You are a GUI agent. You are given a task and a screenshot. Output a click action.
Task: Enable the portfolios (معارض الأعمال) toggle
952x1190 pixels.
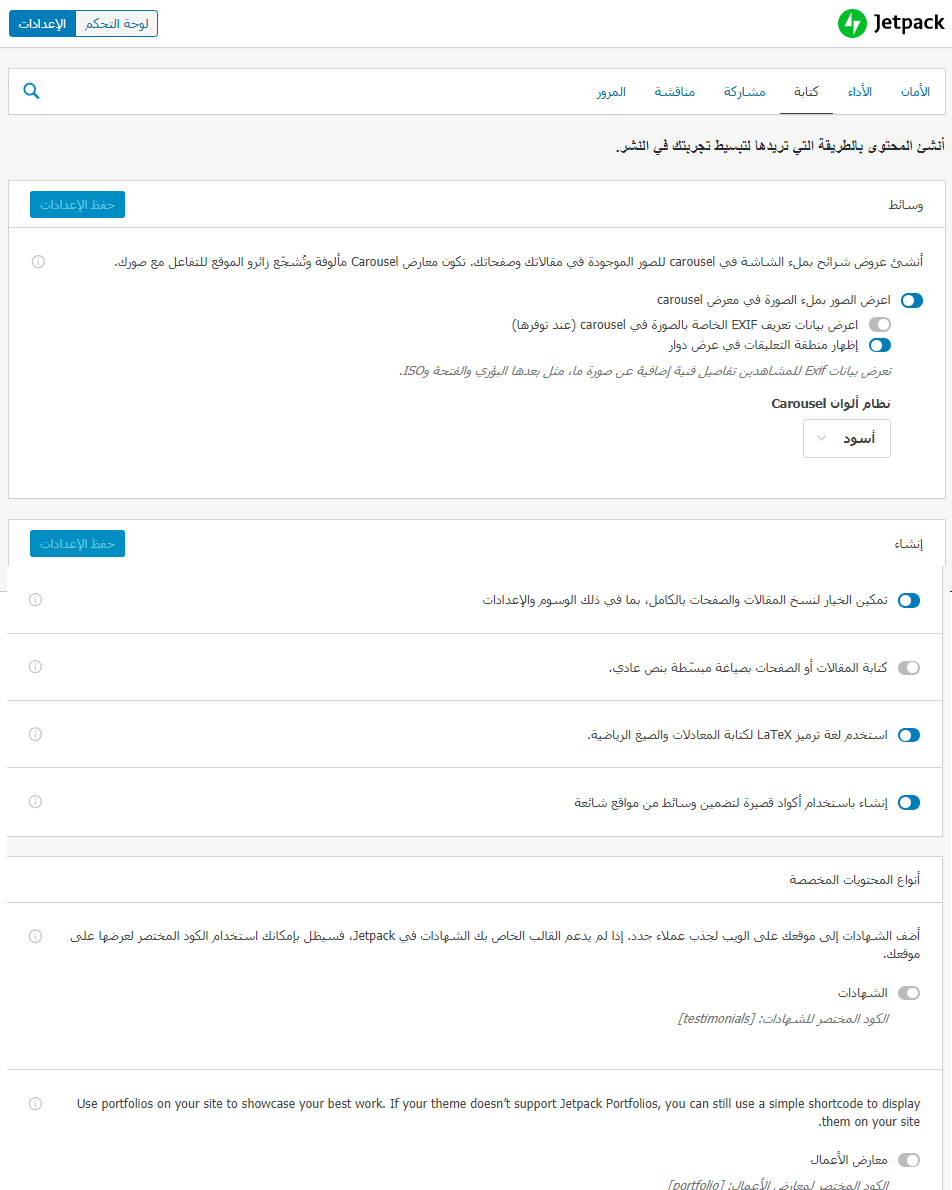909,1160
